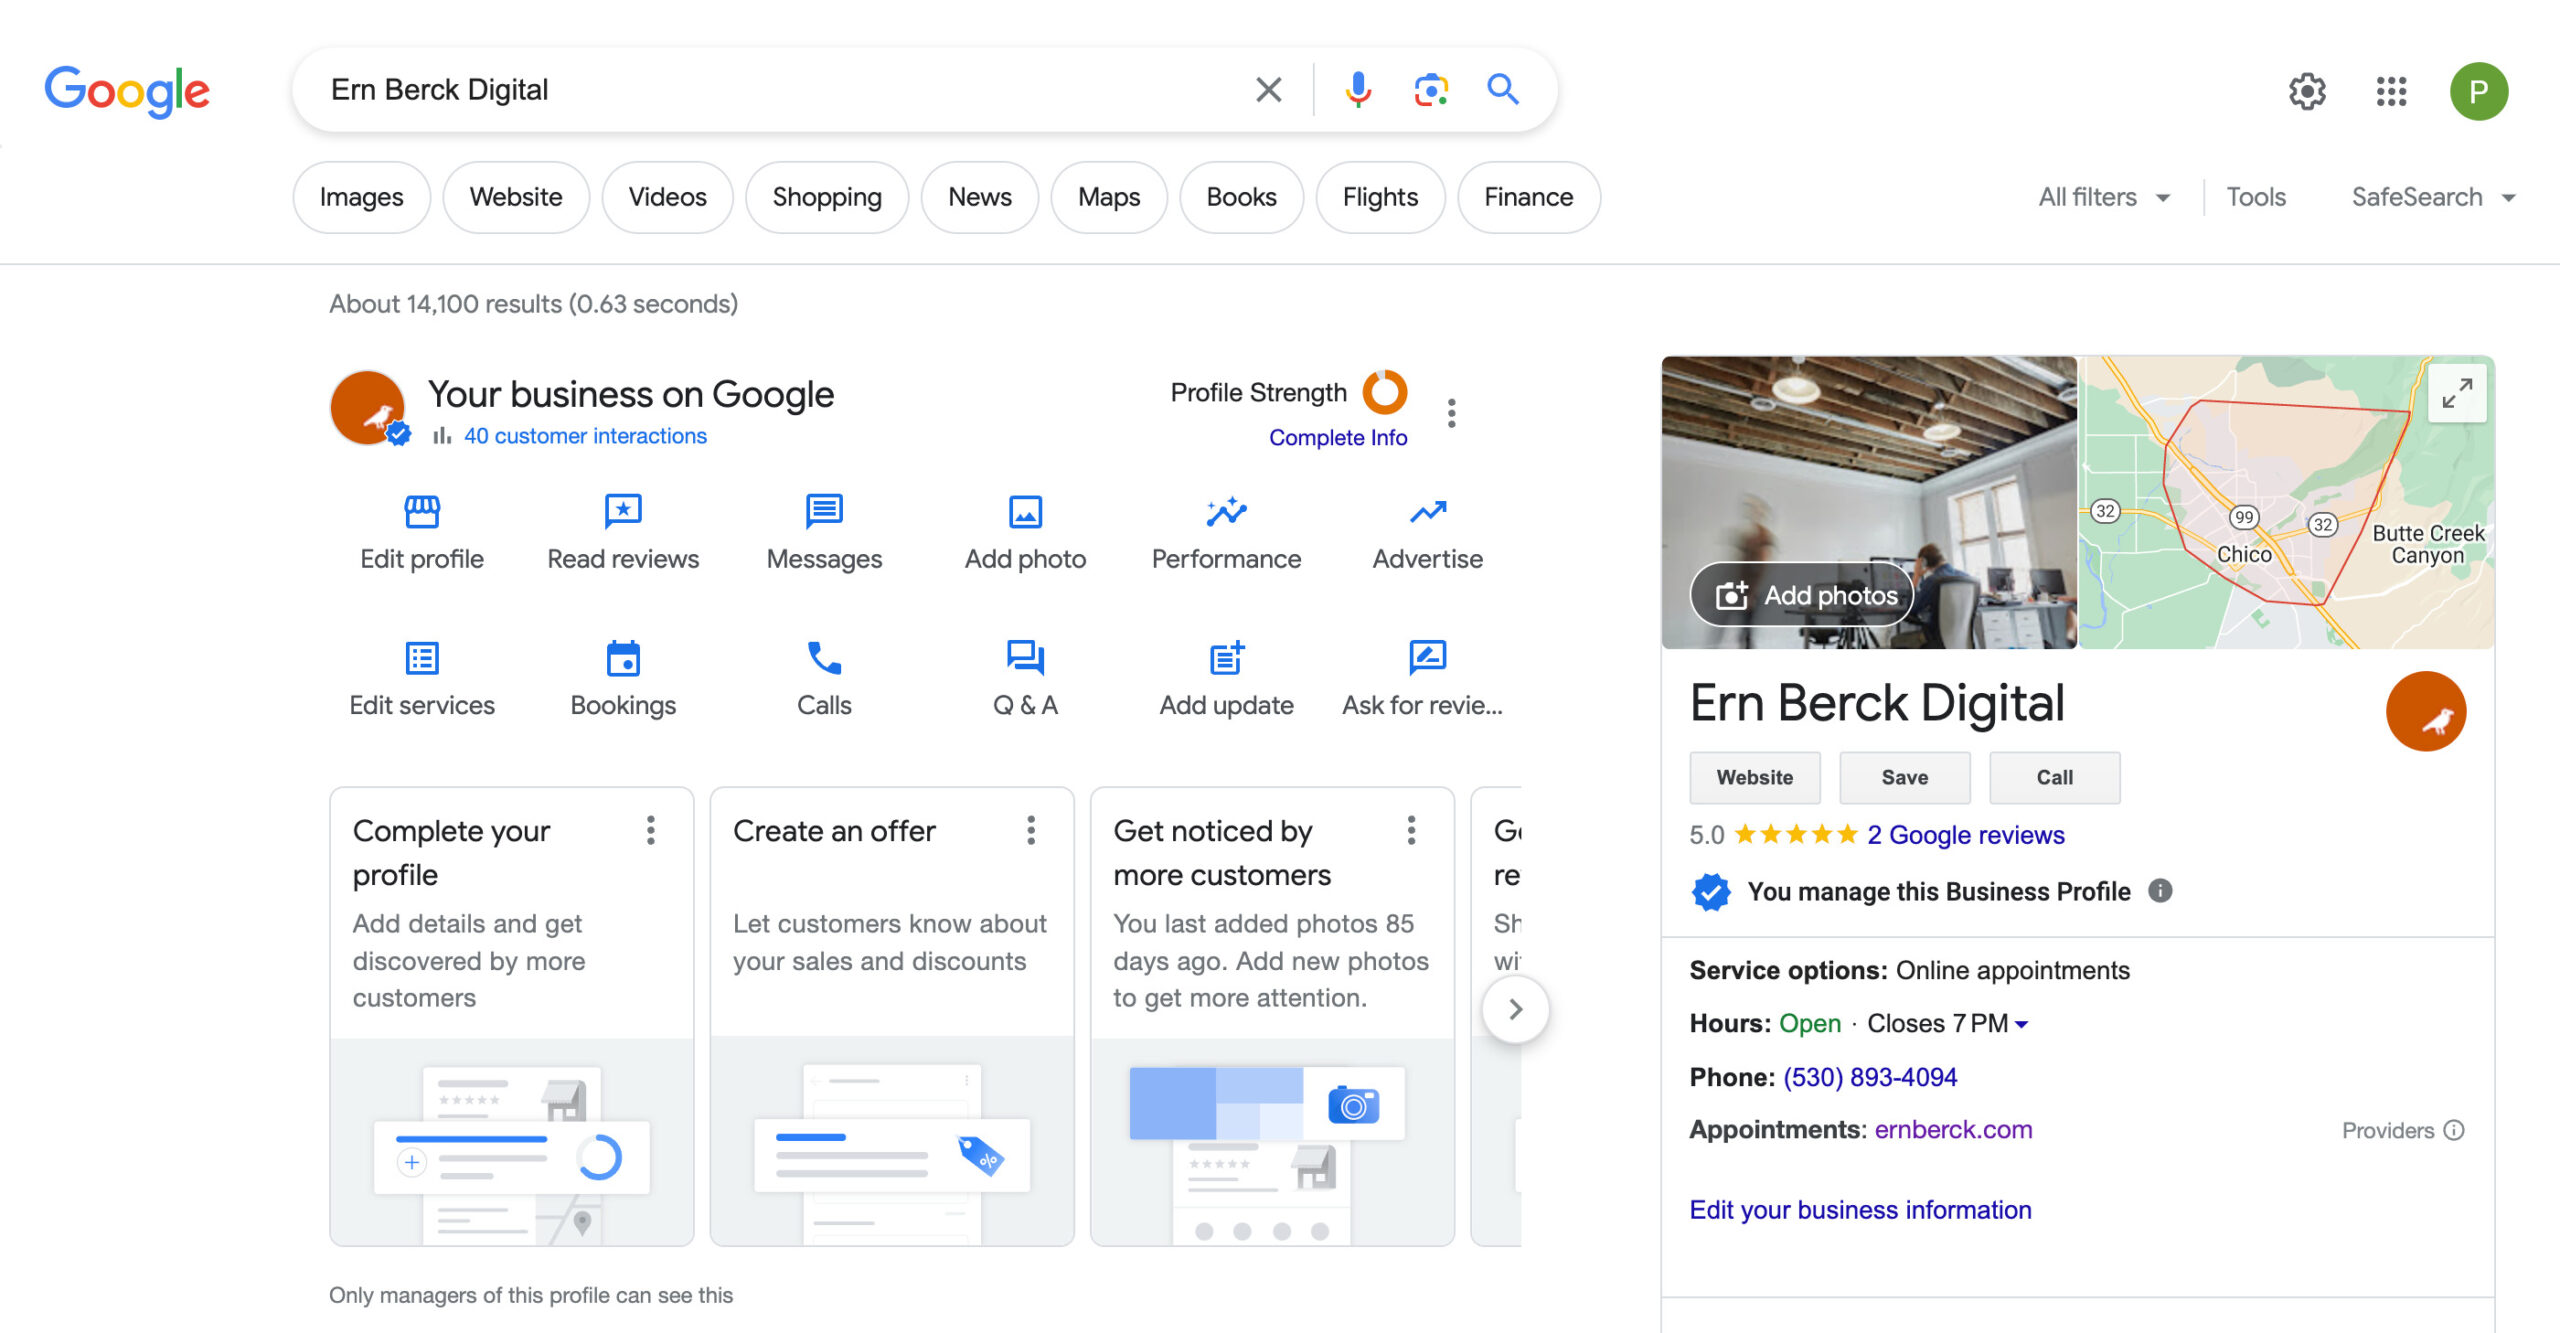Open the Q & A icon
Viewport: 2560px width, 1333px height.
coord(1025,659)
